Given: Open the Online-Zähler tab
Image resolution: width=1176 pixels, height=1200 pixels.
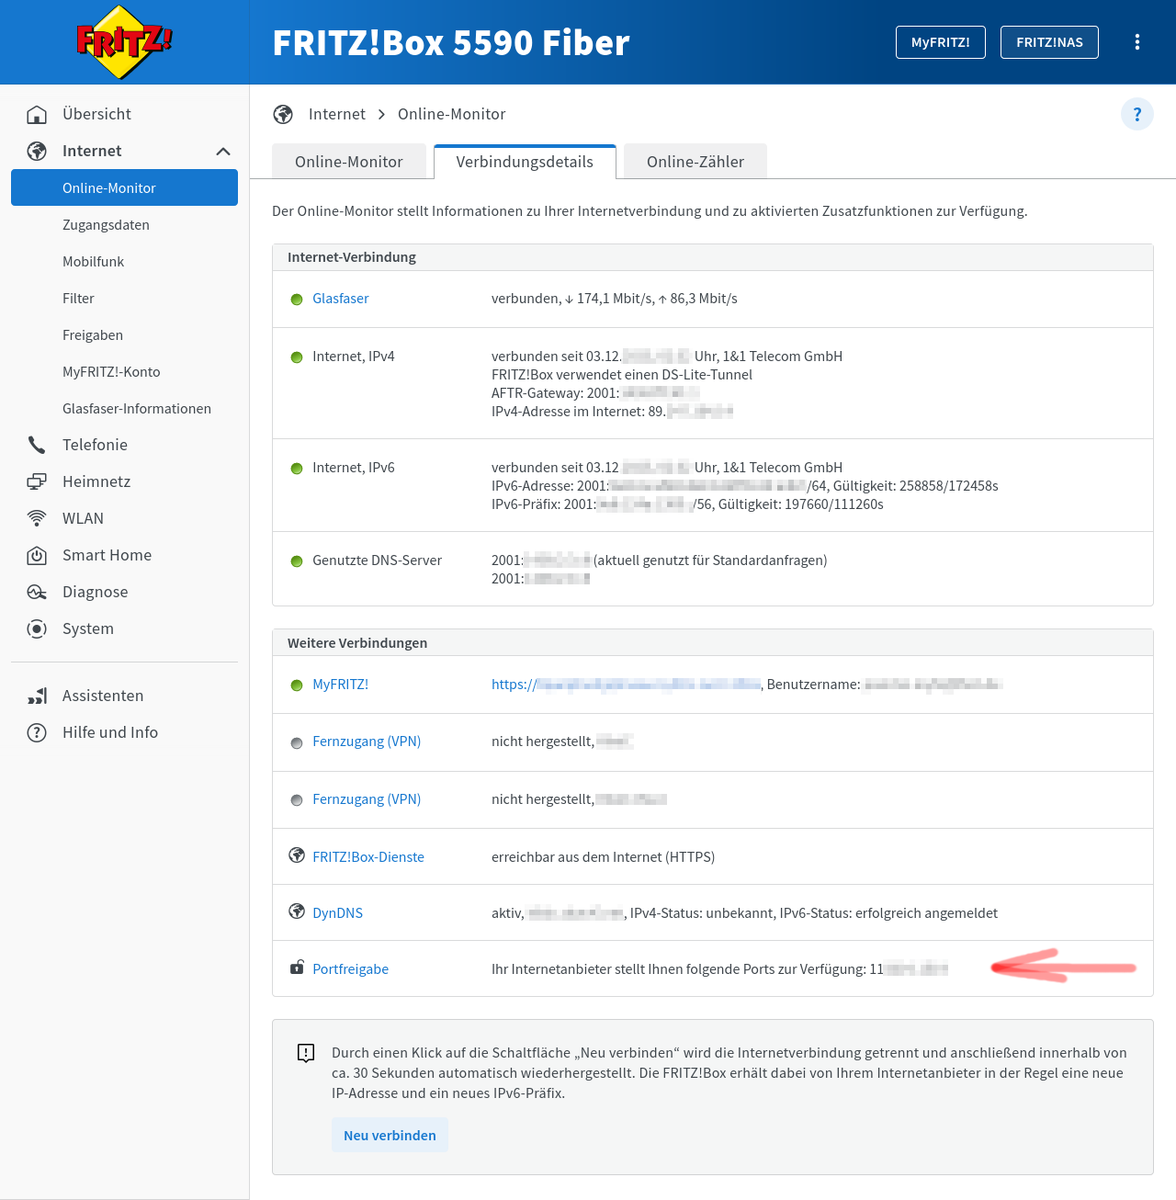Looking at the screenshot, I should pos(695,162).
